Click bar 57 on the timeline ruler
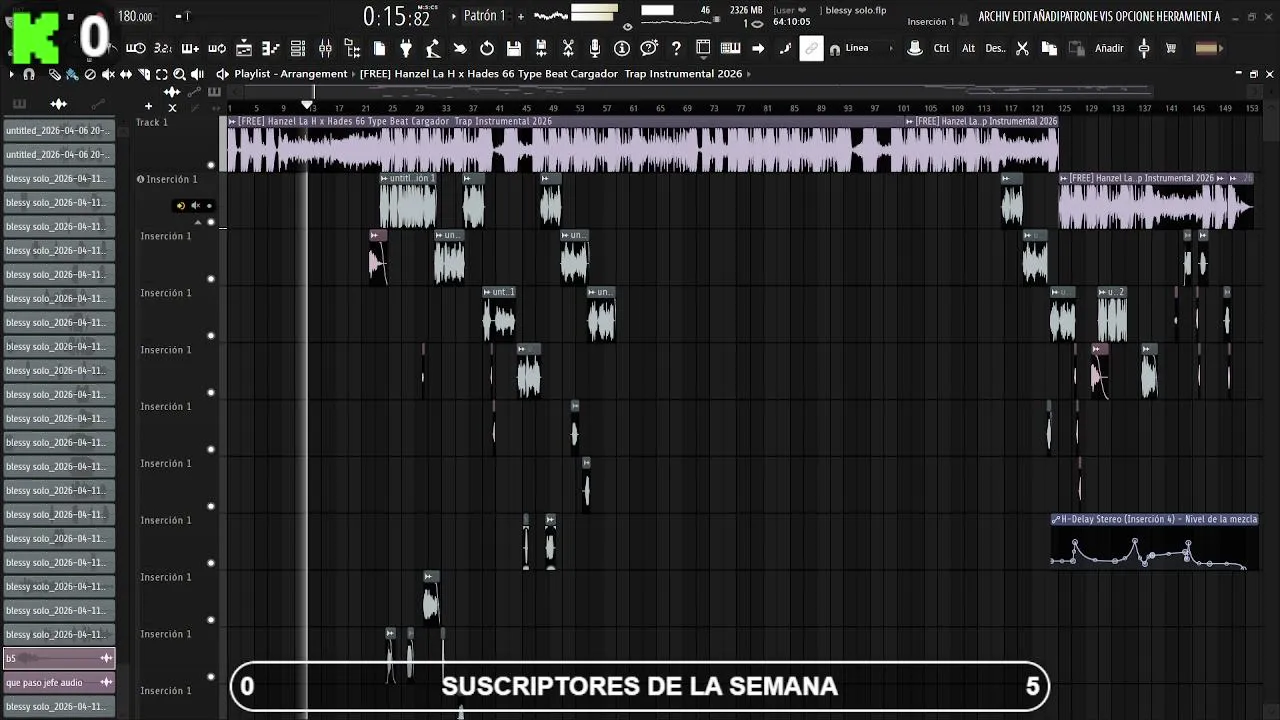This screenshot has width=1280, height=720. (606, 108)
